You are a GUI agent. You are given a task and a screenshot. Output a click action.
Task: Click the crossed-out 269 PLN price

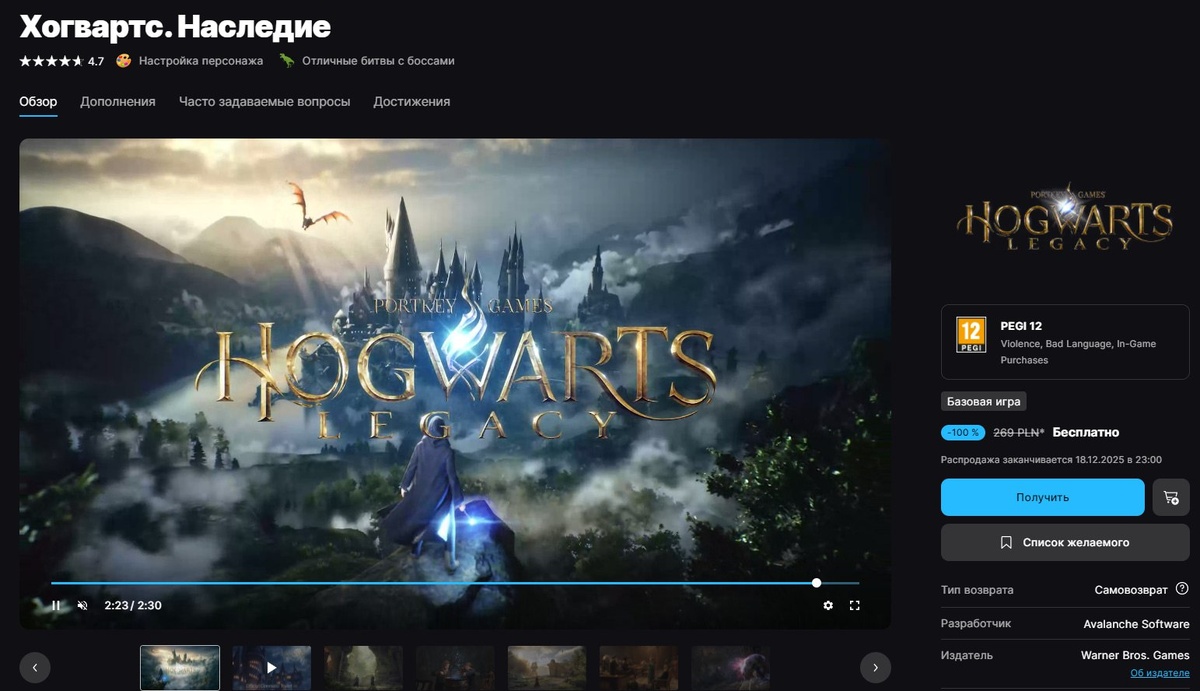[x=1019, y=433]
